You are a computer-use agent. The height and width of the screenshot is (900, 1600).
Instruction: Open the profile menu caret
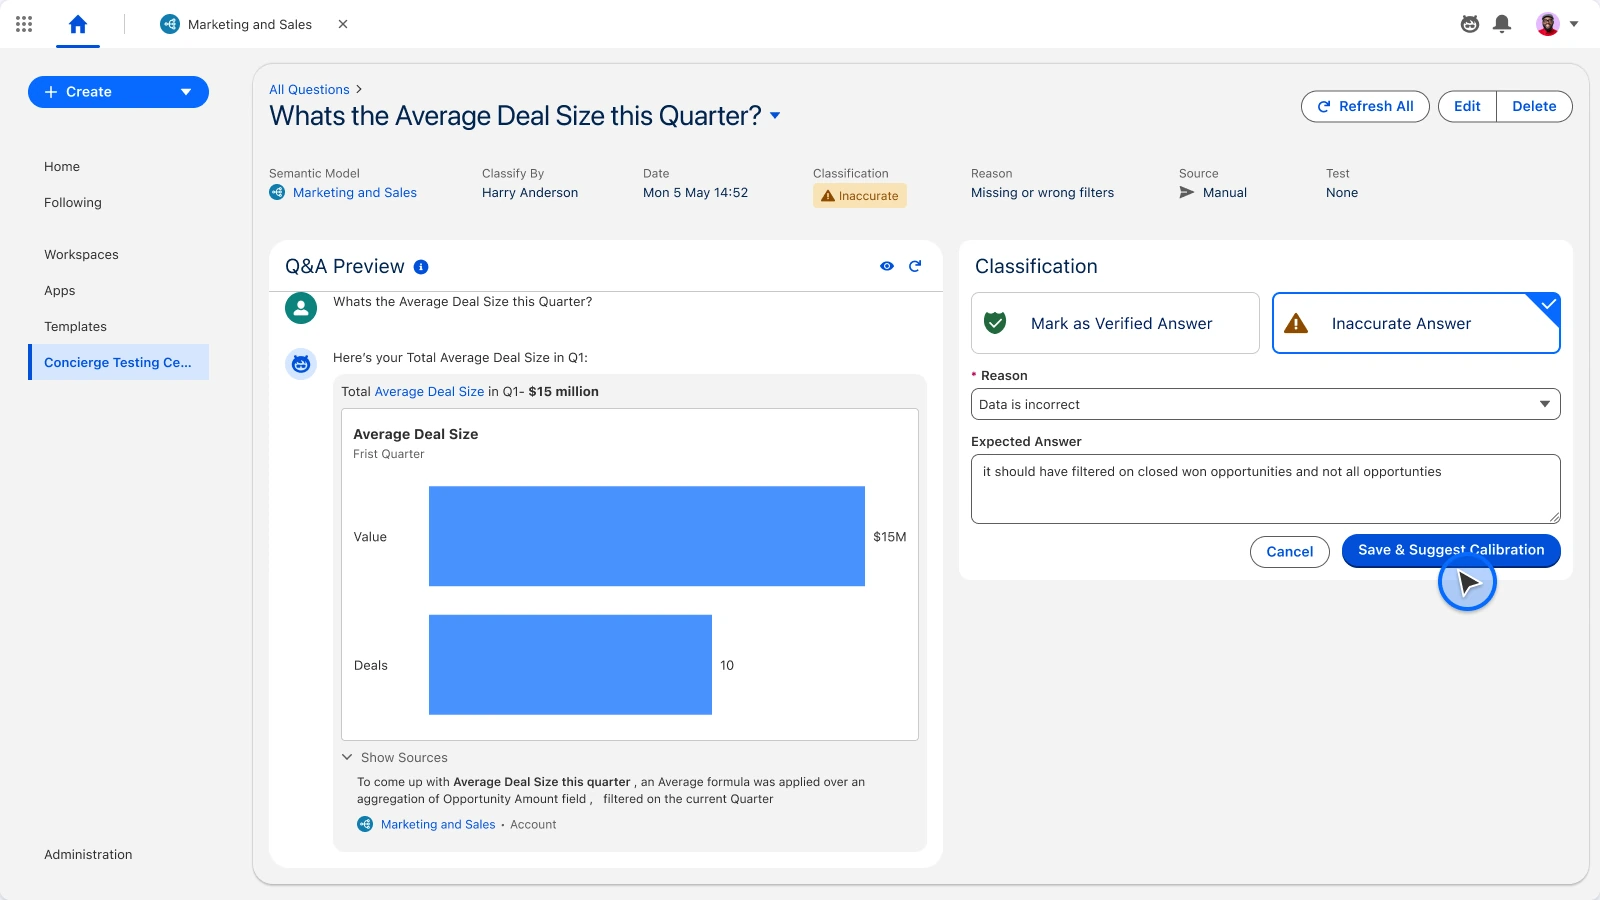[x=1574, y=24]
